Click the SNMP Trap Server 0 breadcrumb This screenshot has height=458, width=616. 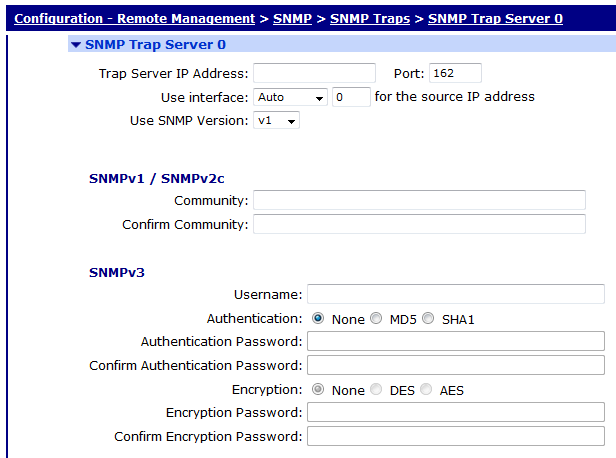click(x=495, y=18)
